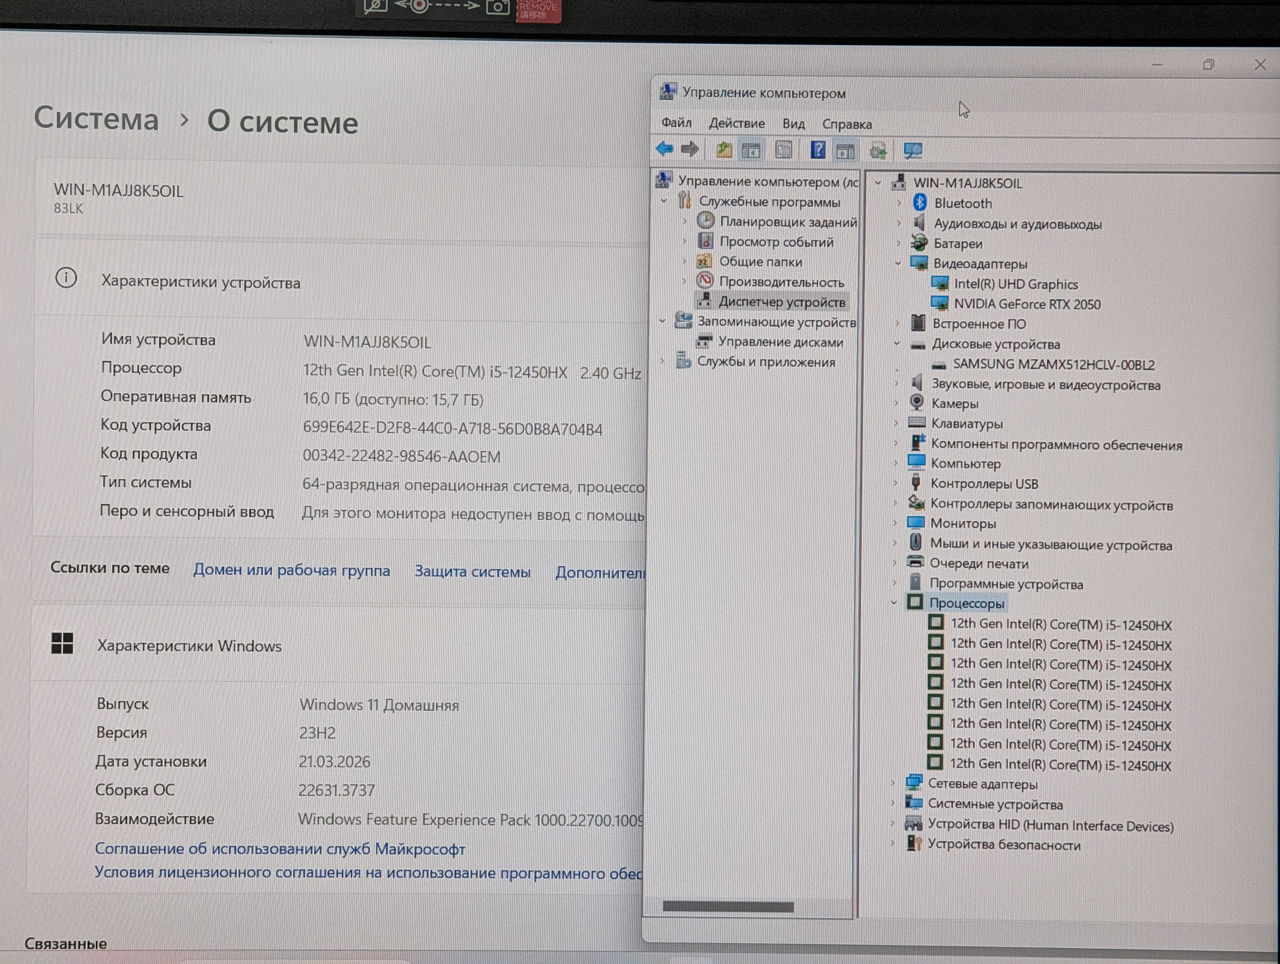Expand the Встроенное ПО node
The width and height of the screenshot is (1280, 964).
pos(897,323)
